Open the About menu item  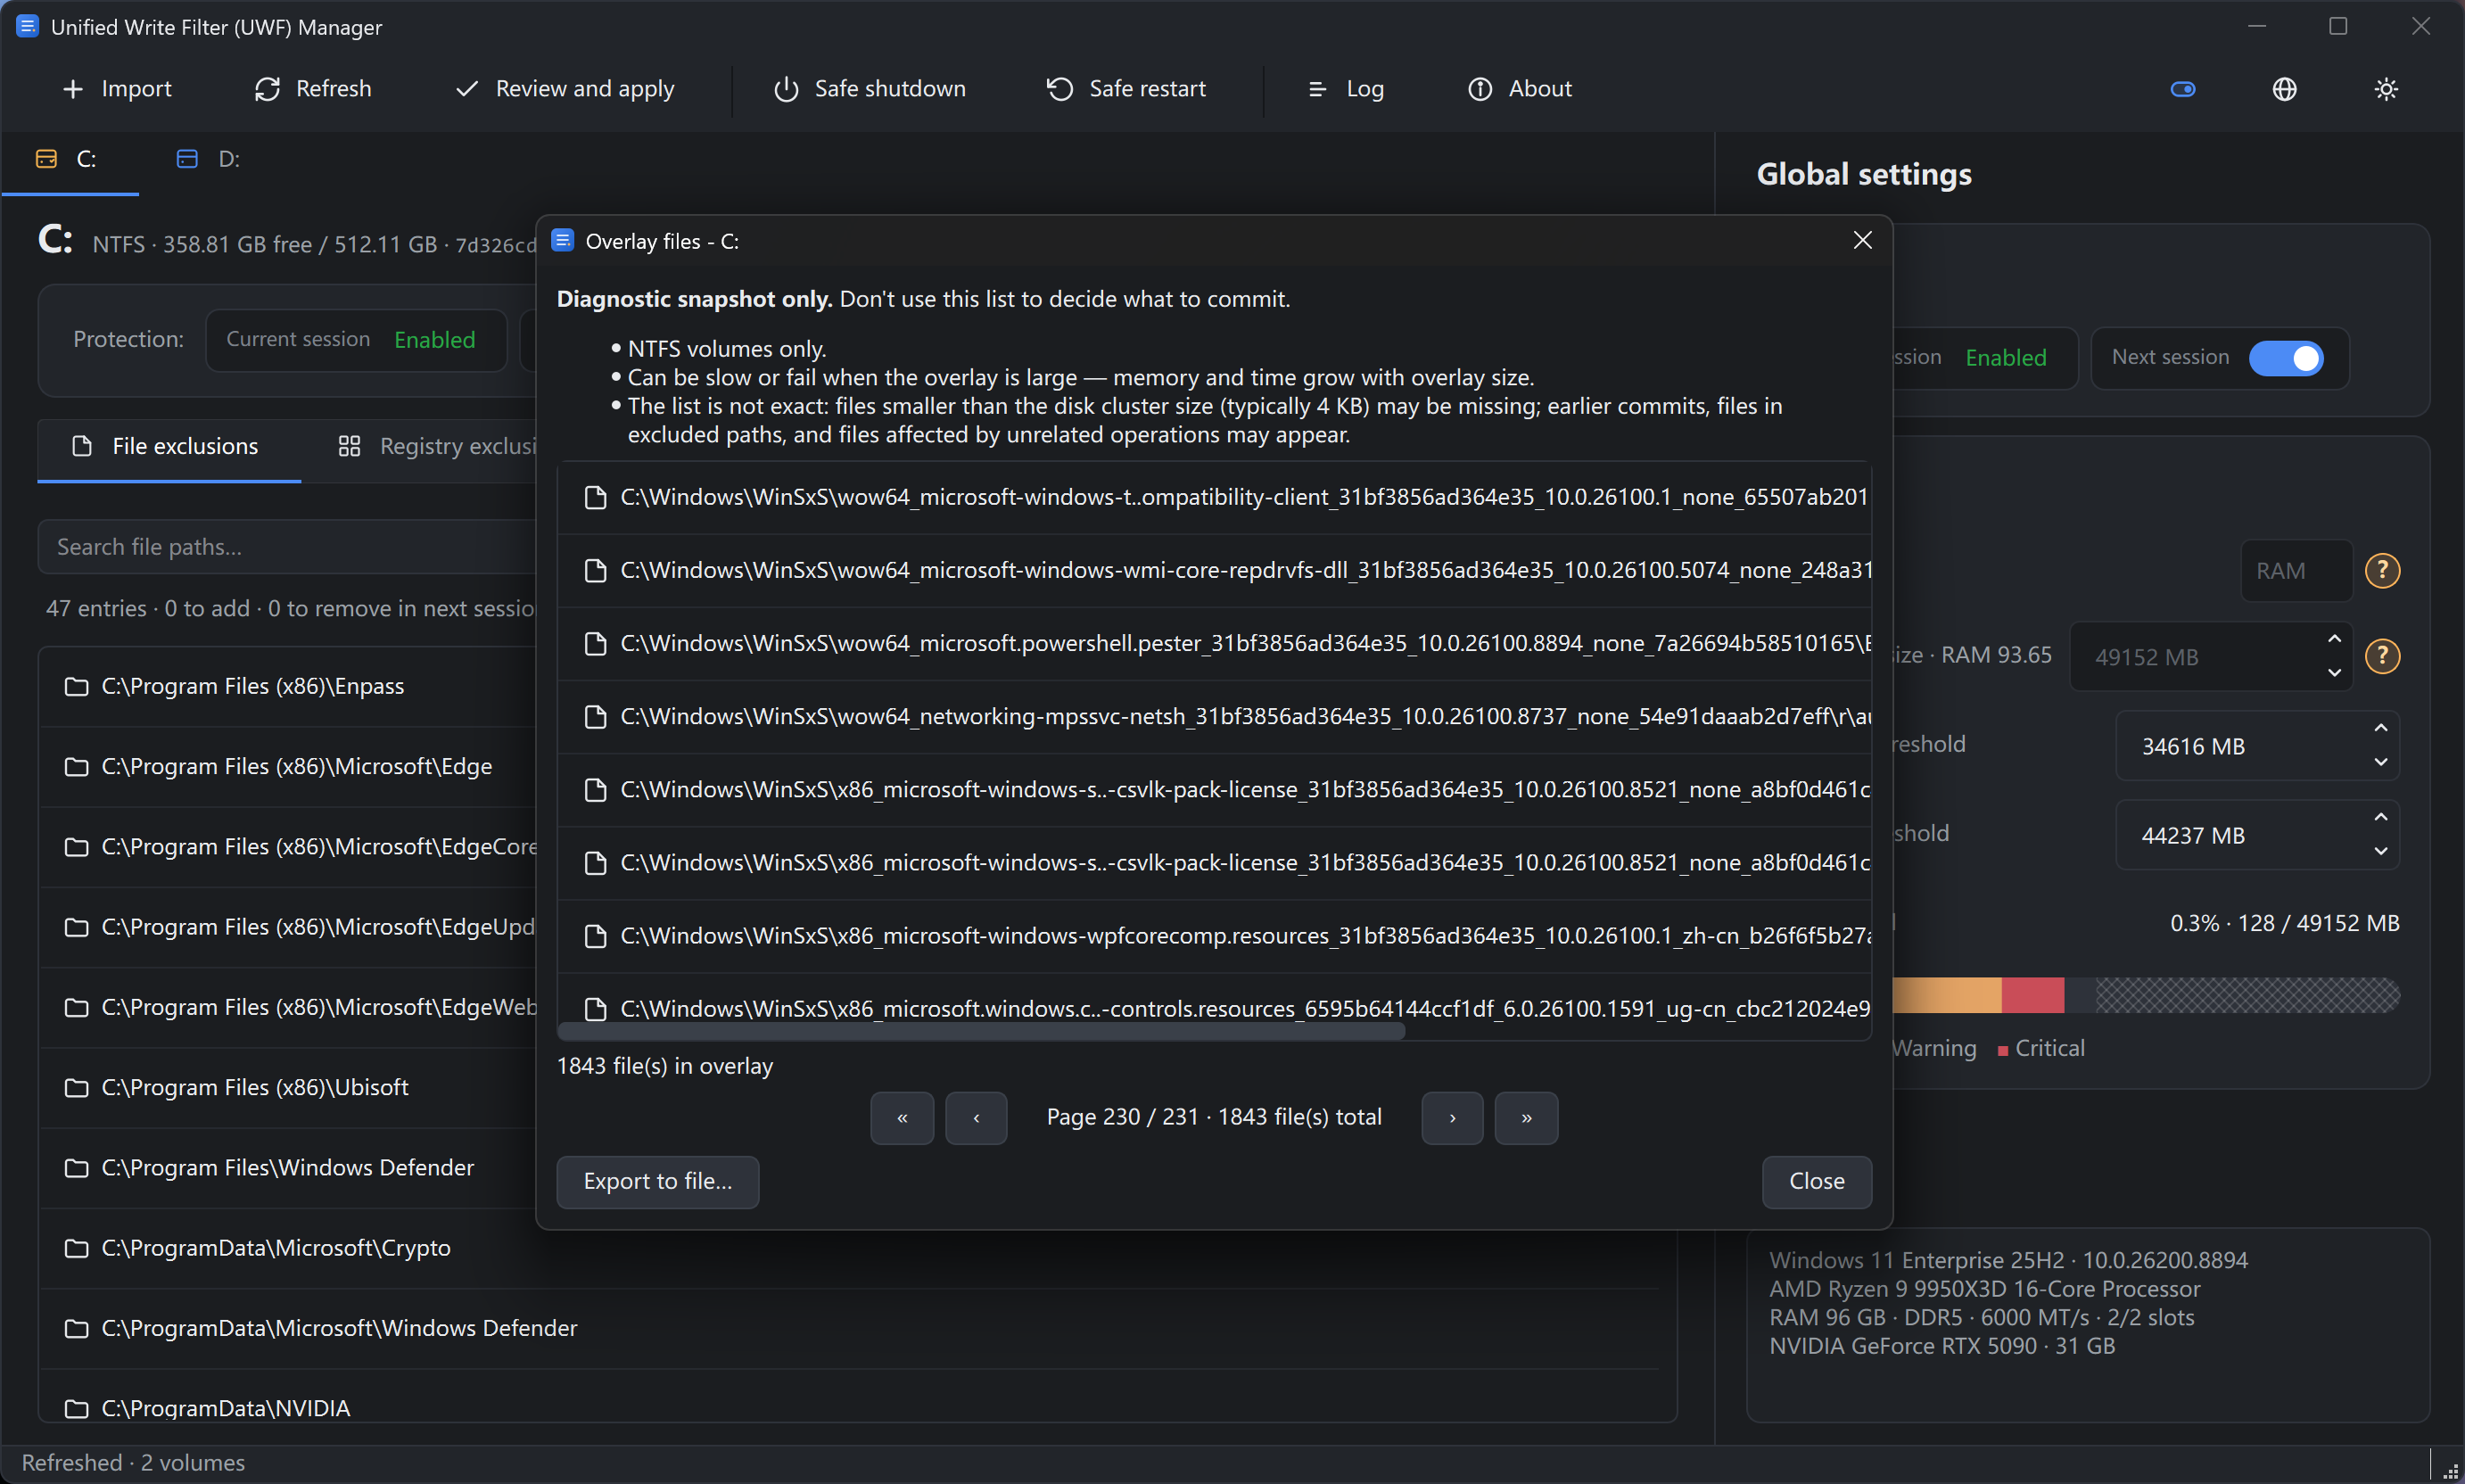(1520, 89)
